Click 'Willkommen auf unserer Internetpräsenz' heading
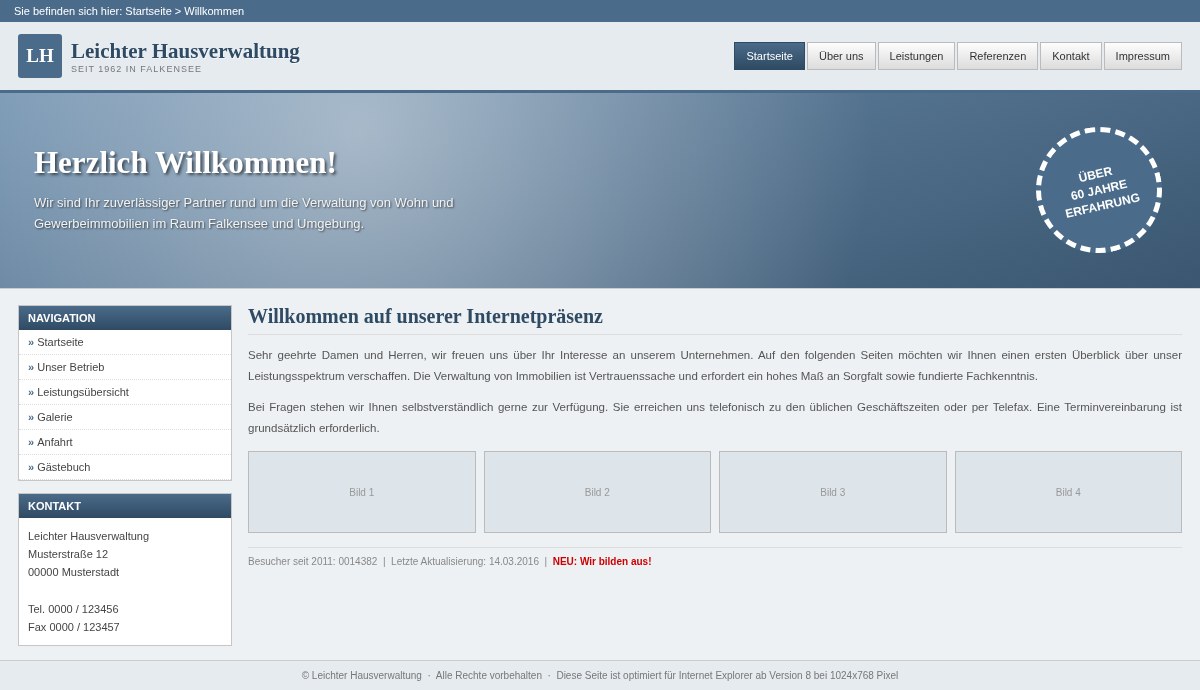 tap(425, 316)
